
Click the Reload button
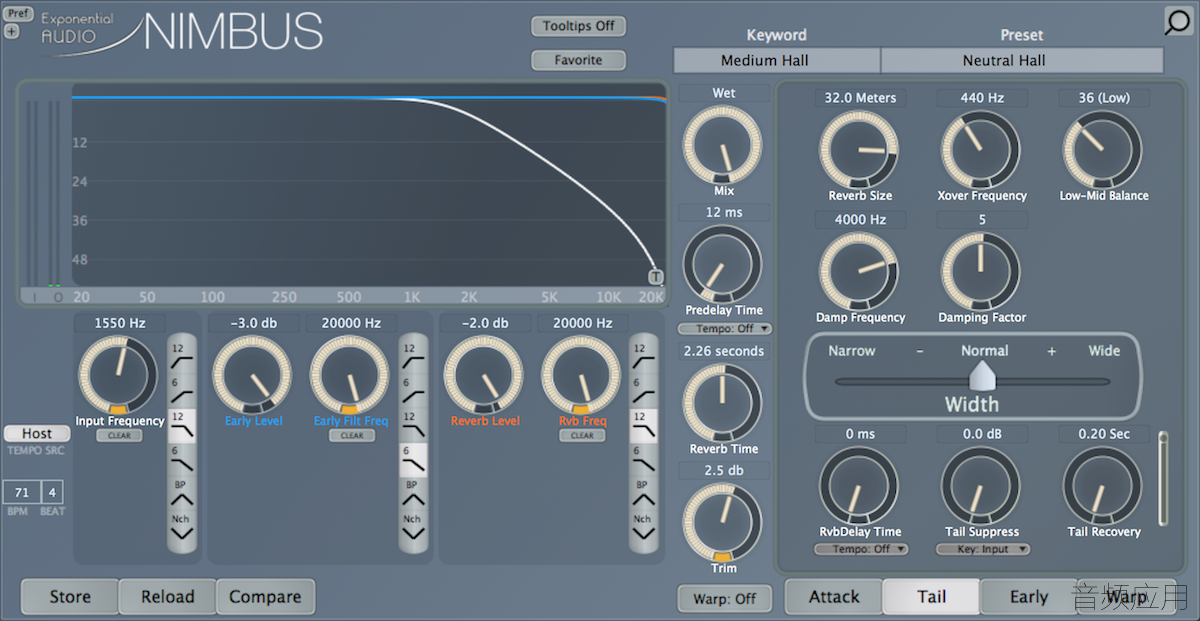click(167, 597)
